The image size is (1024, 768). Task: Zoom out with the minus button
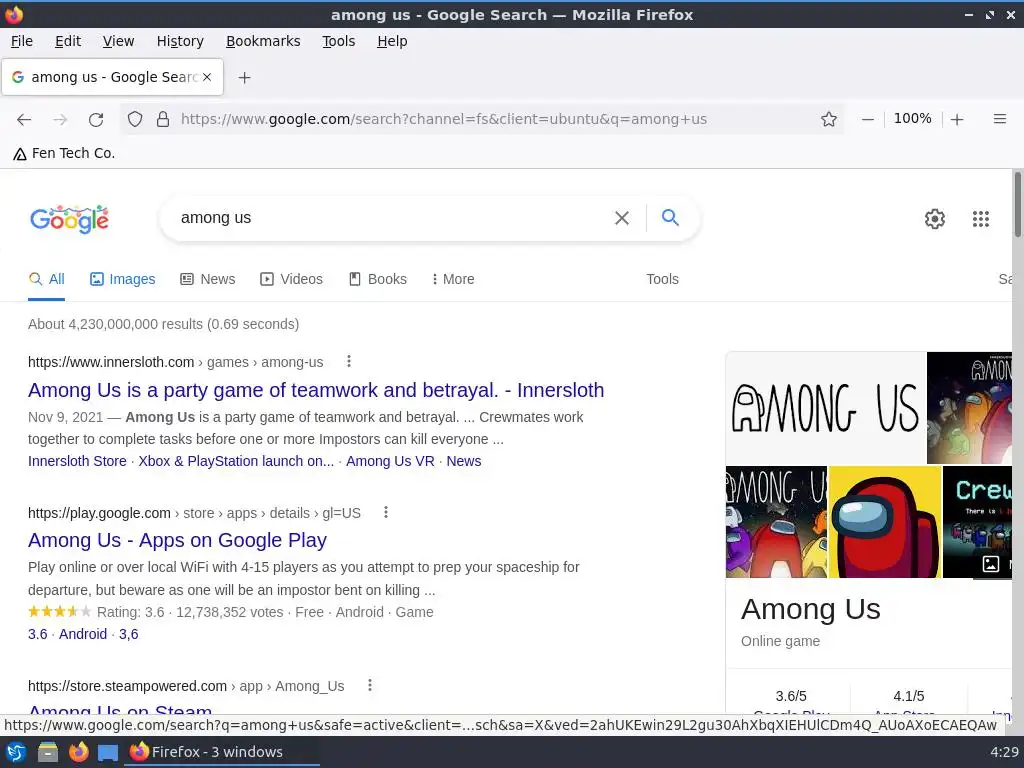click(x=867, y=119)
